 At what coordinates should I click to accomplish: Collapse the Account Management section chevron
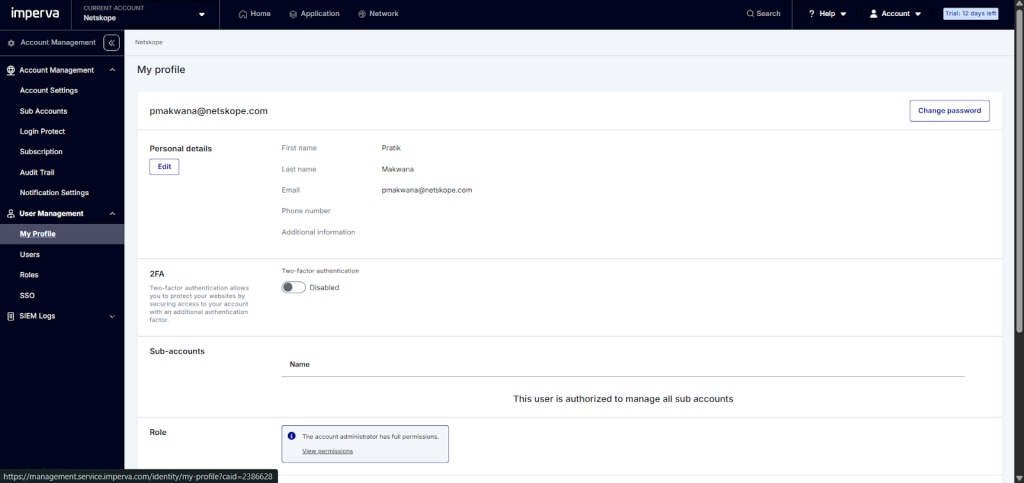[112, 70]
